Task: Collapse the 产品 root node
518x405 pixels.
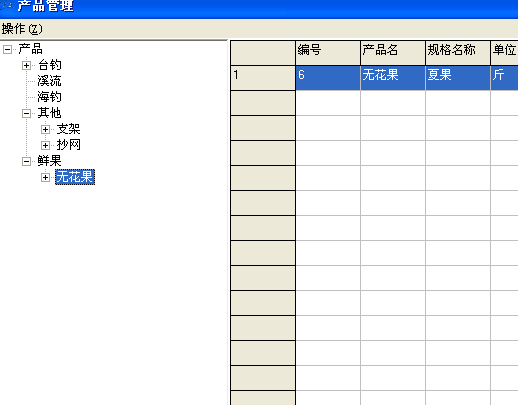Action: click(x=7, y=50)
